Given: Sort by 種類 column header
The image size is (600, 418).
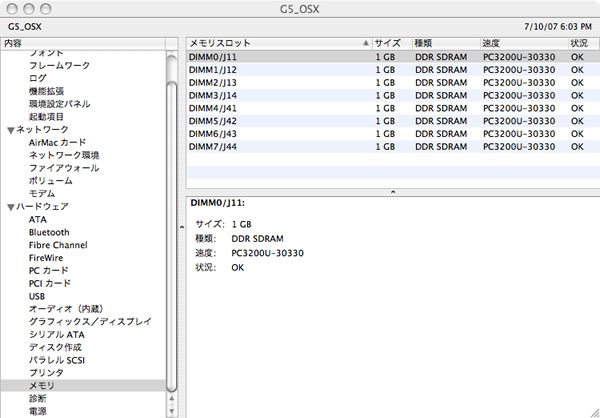Looking at the screenshot, I should tap(446, 44).
